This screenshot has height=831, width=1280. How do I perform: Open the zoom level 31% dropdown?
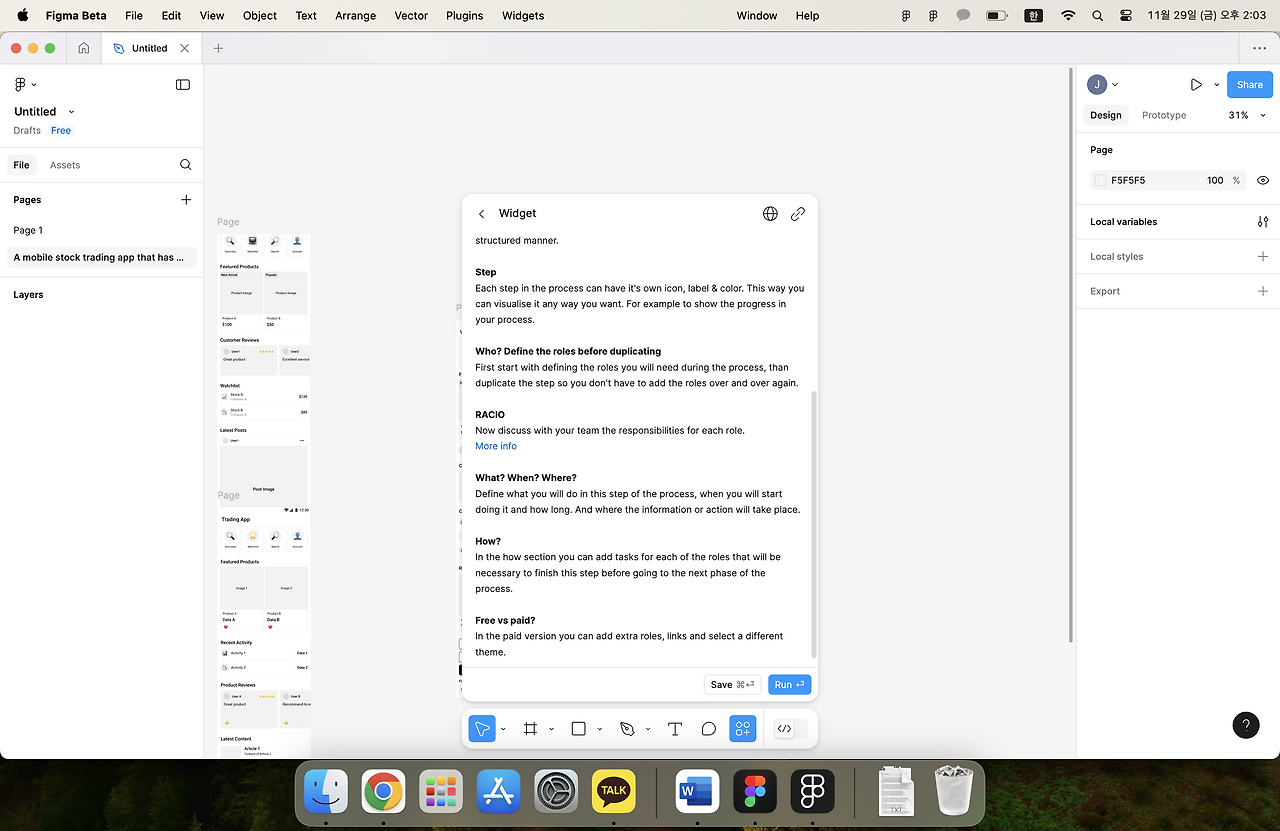tap(1247, 115)
